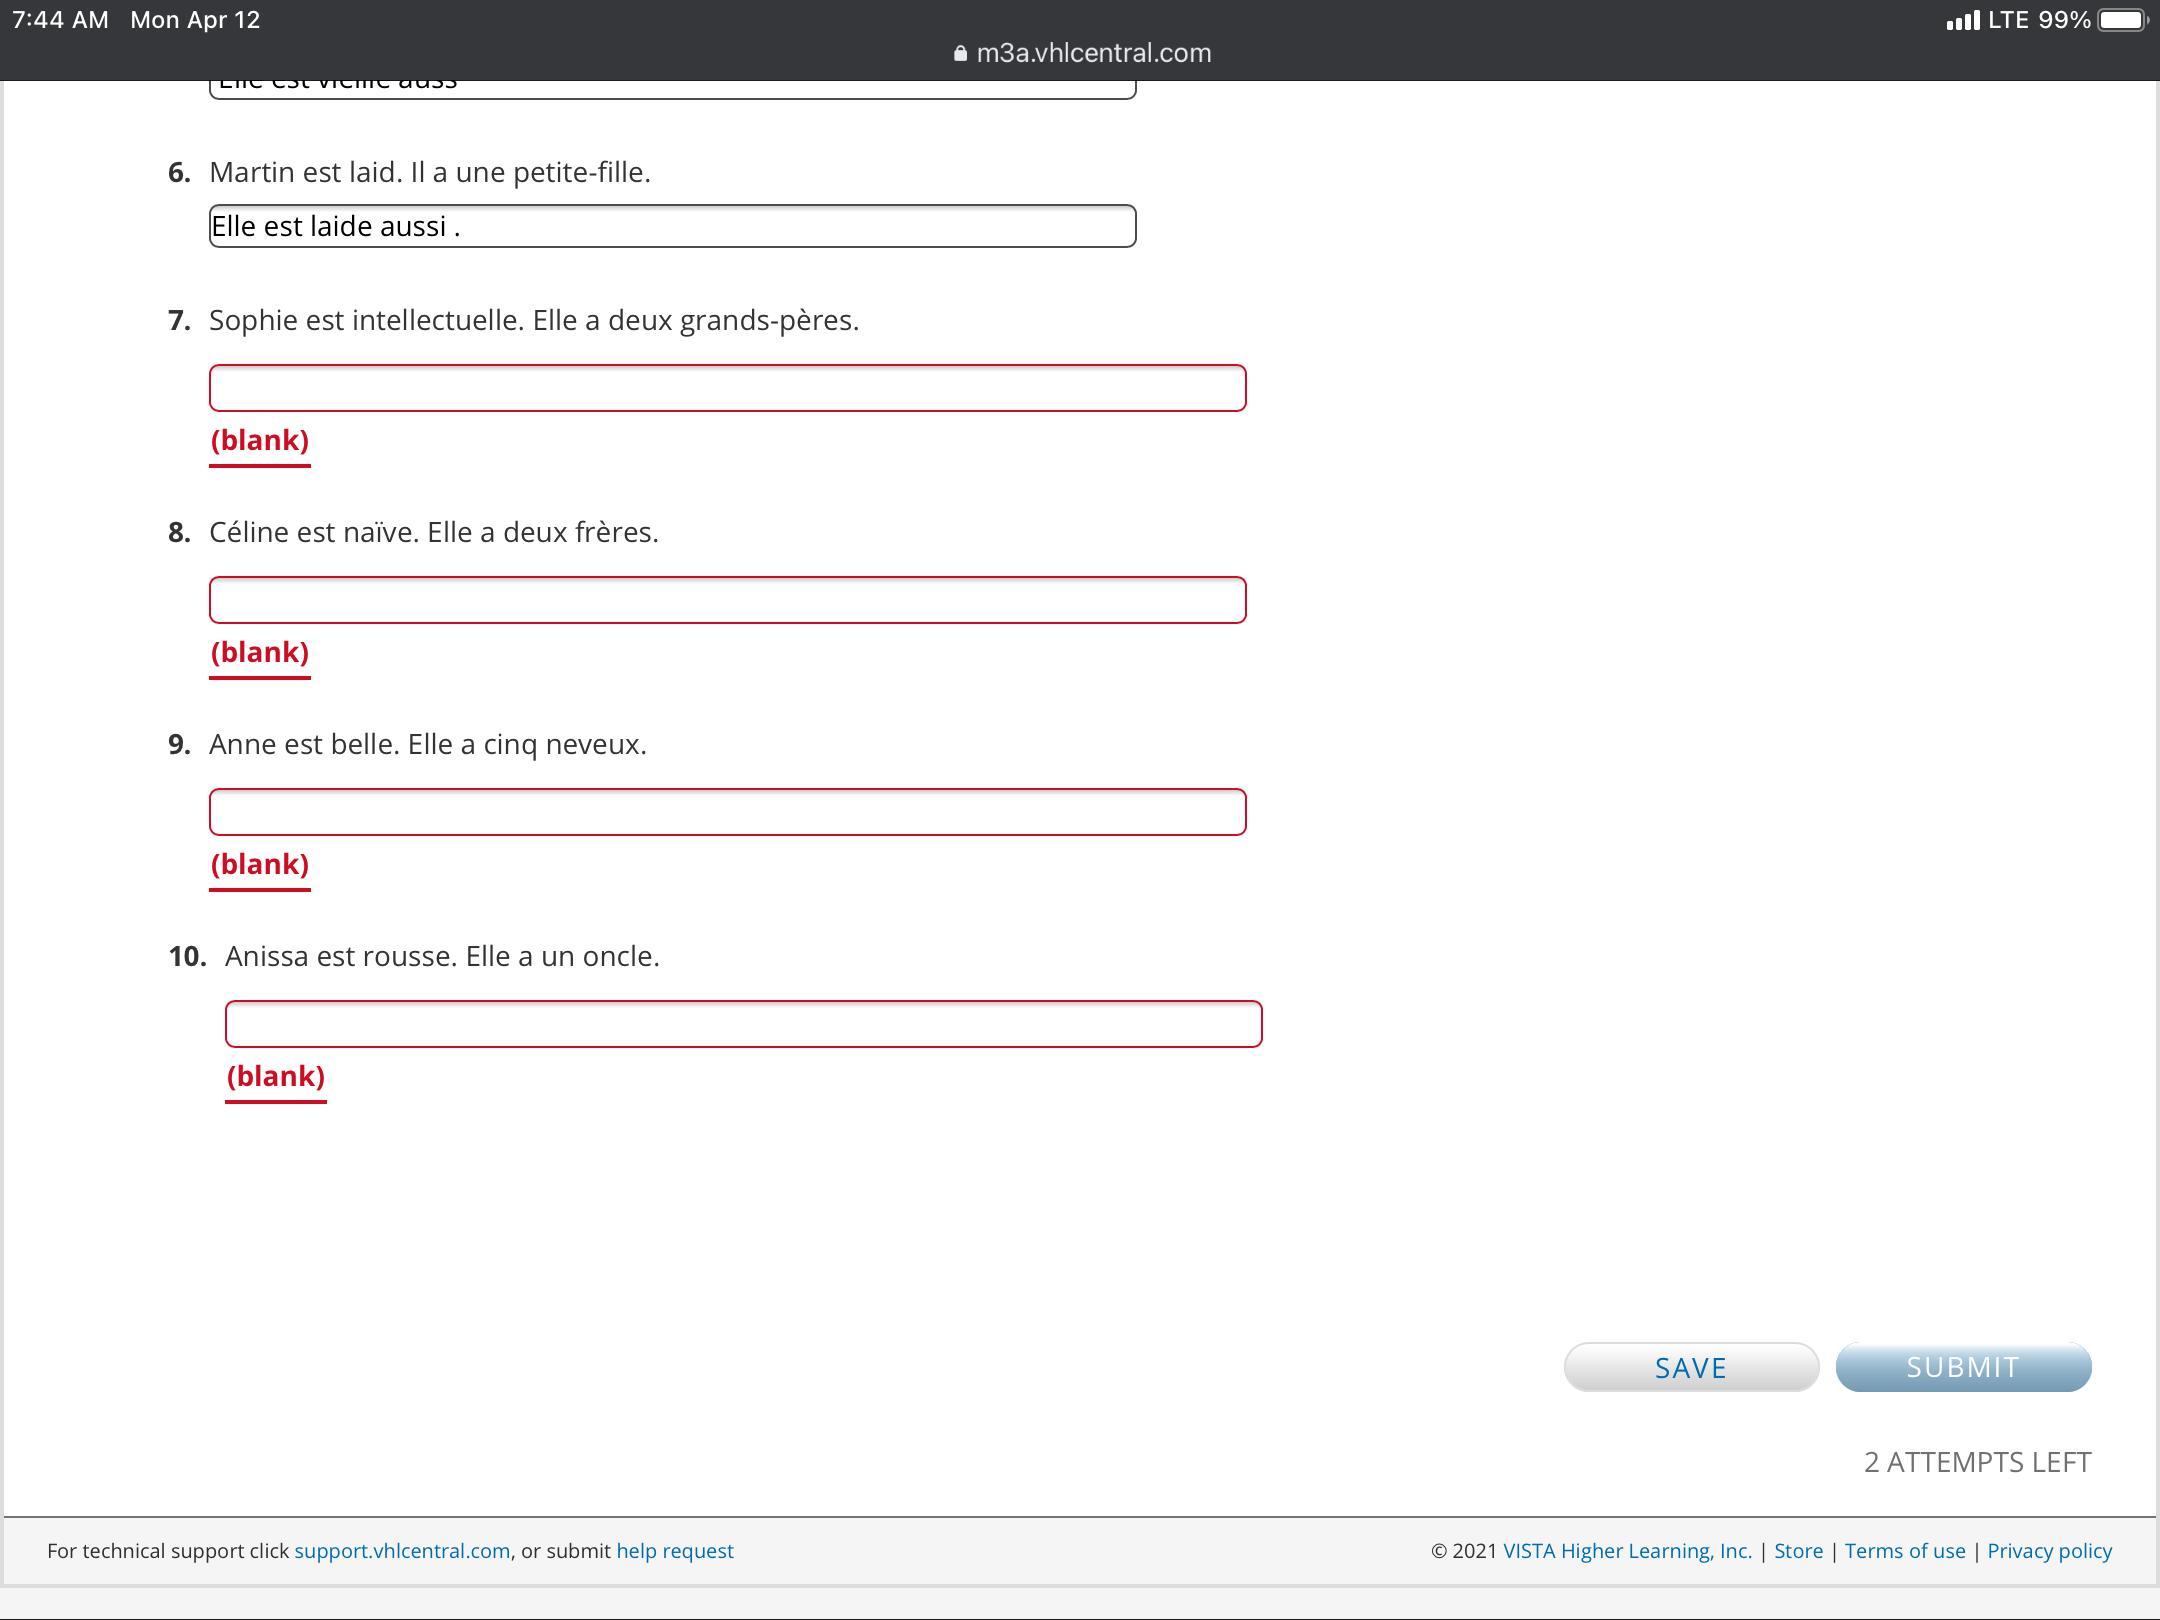Click the m3a.vhlcentral.com address bar
Screen dimensions: 2160x1620
(1092, 53)
